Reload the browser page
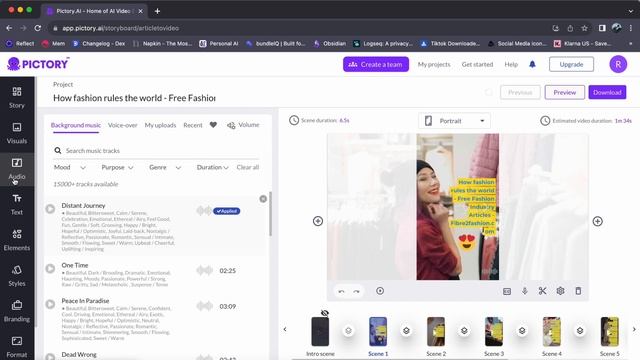Viewport: 640px width, 360px height. point(38,28)
